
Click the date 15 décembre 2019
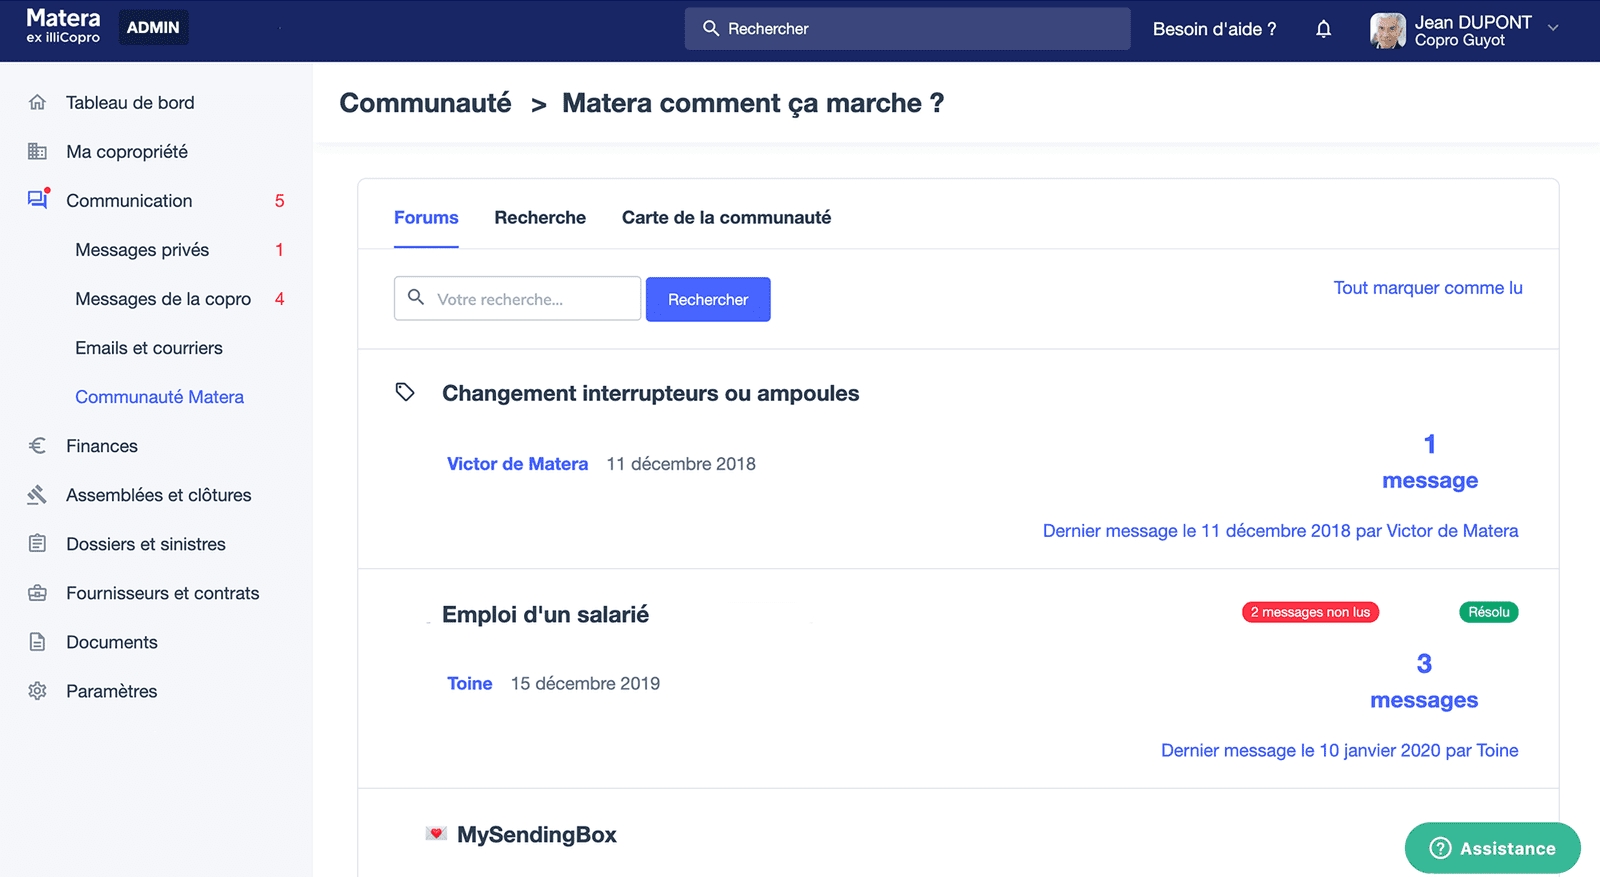tap(585, 683)
